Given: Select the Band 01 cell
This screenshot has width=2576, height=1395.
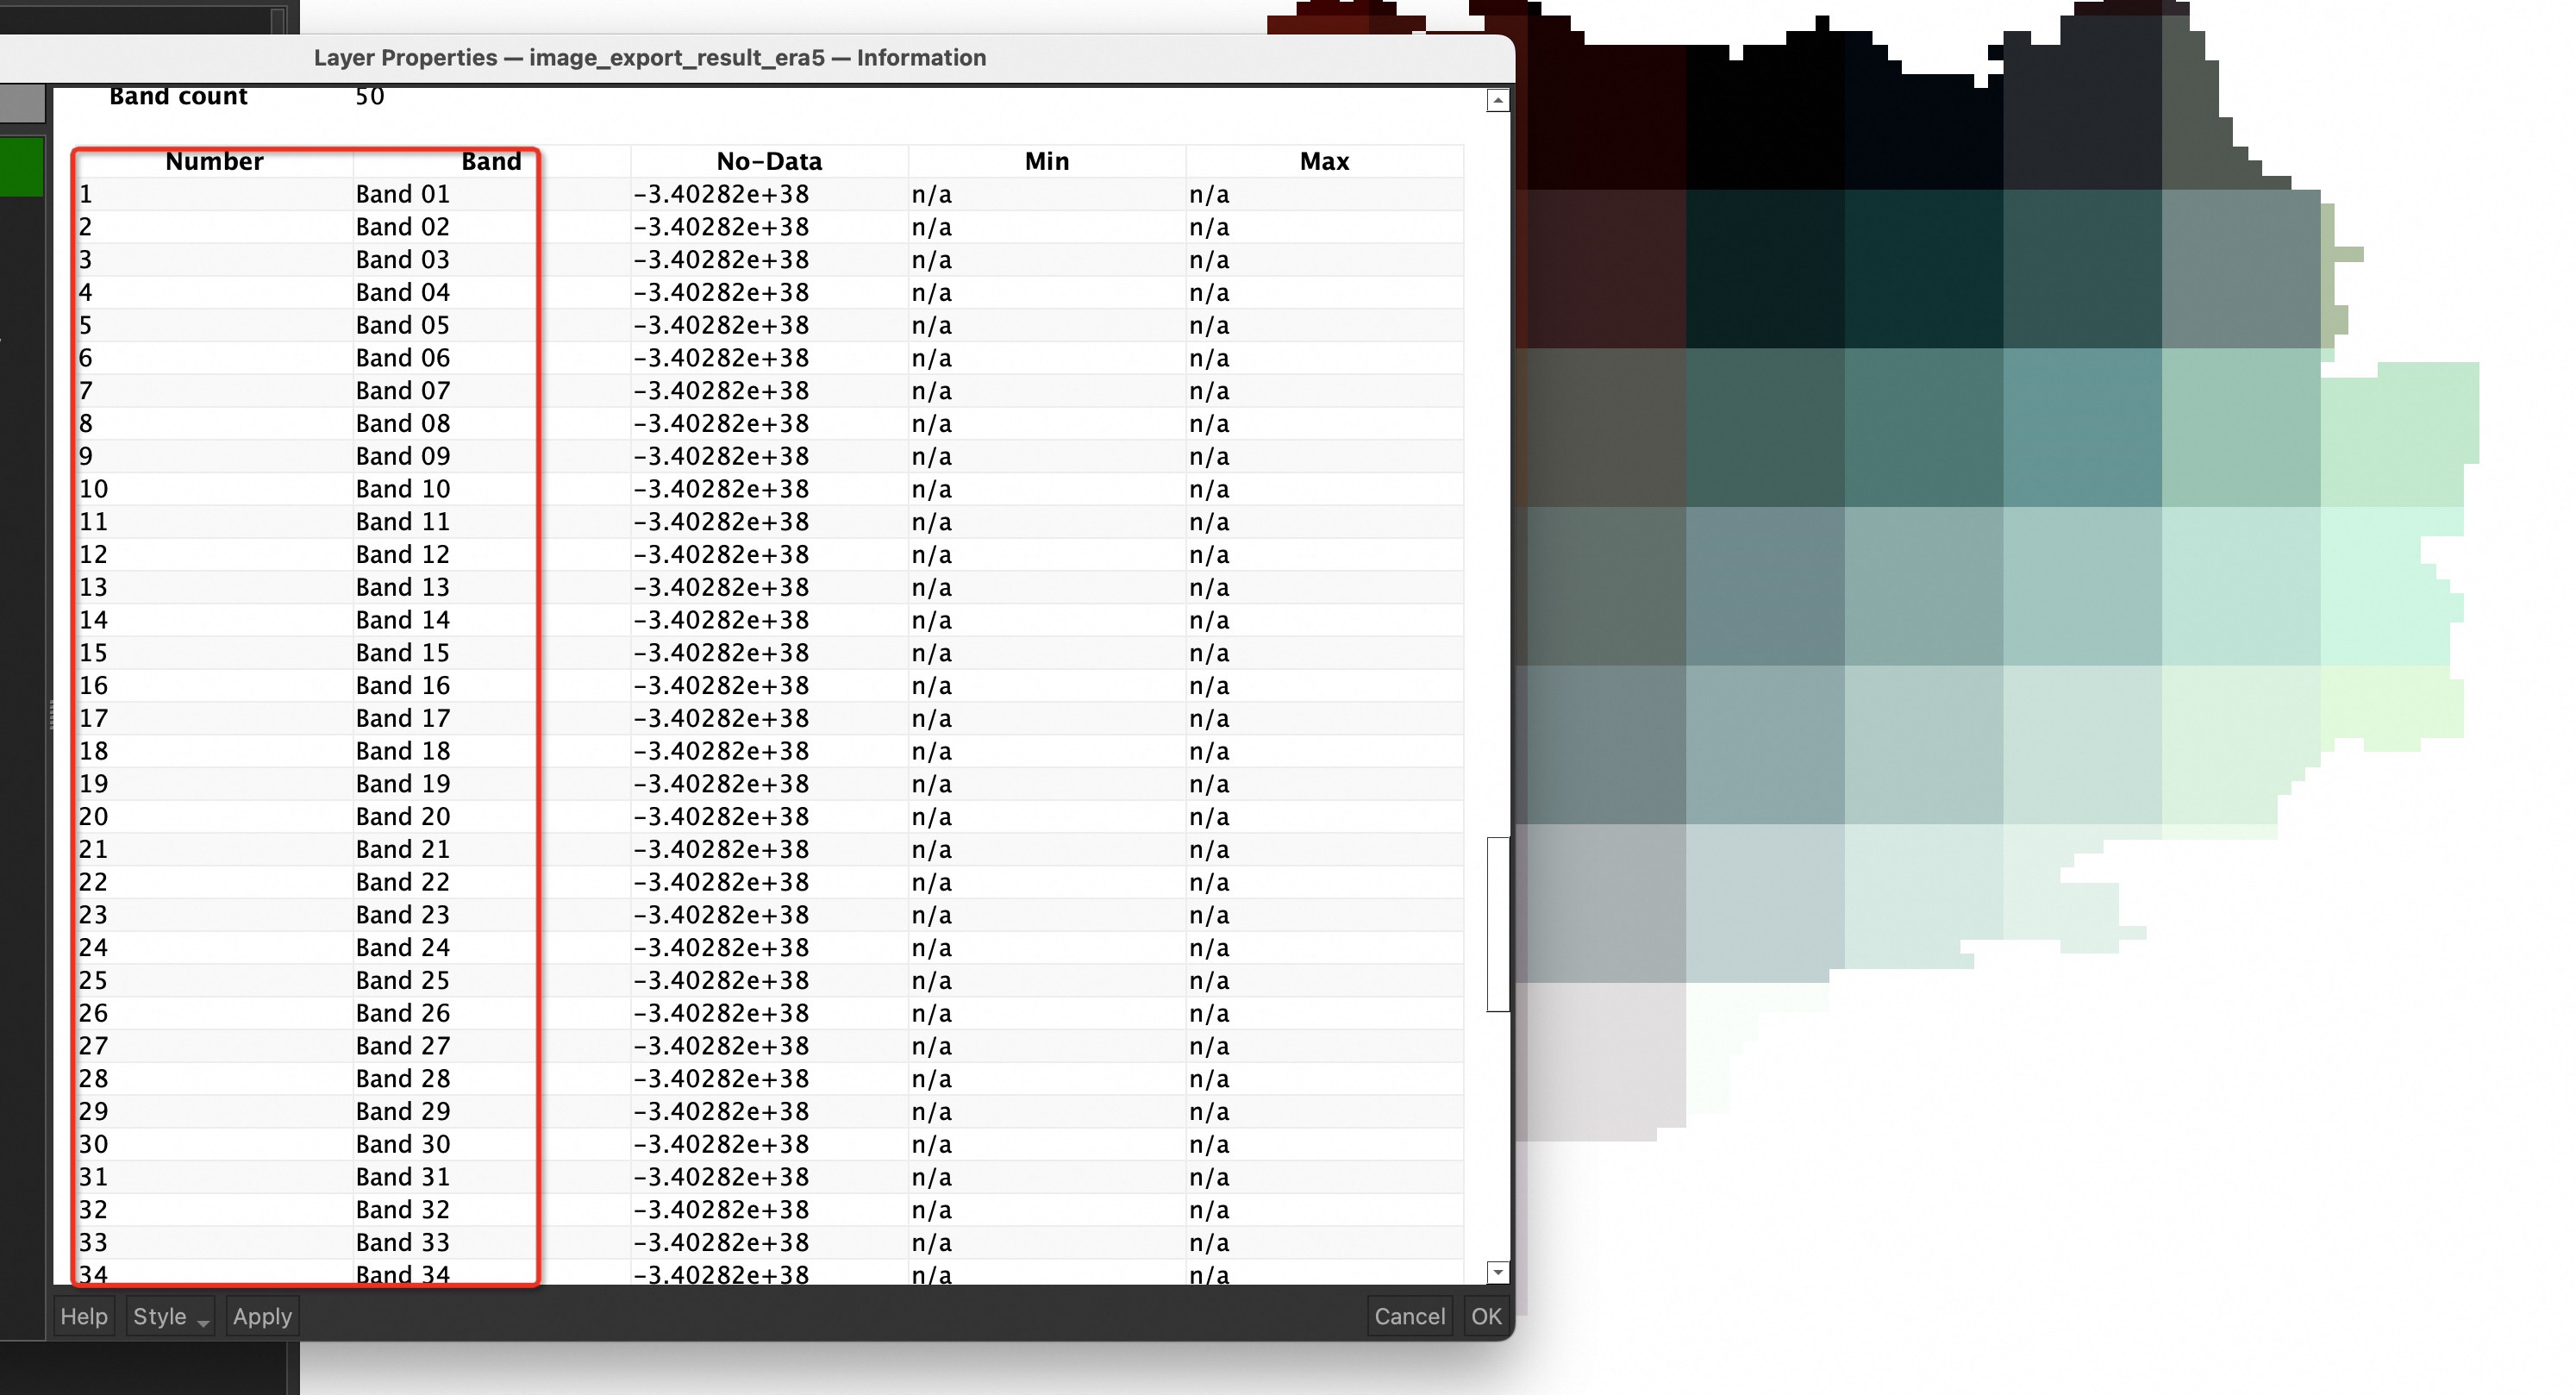Looking at the screenshot, I should pyautogui.click(x=403, y=194).
